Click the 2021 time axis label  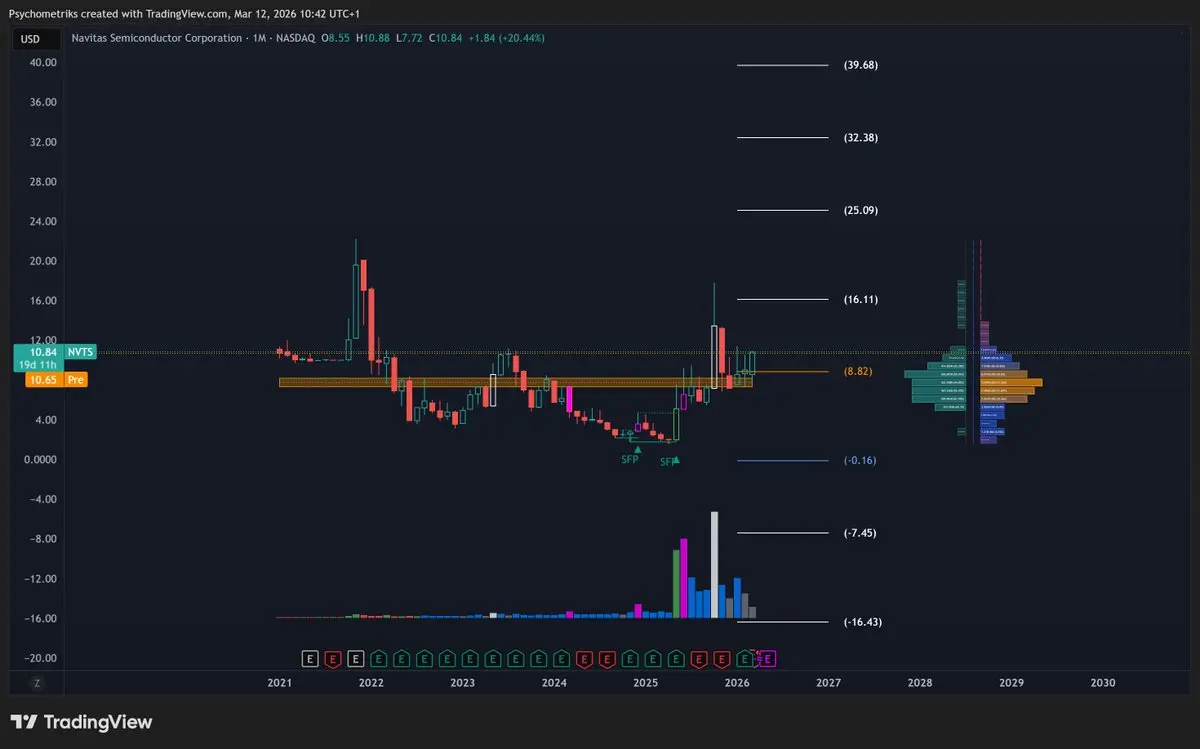click(x=280, y=683)
